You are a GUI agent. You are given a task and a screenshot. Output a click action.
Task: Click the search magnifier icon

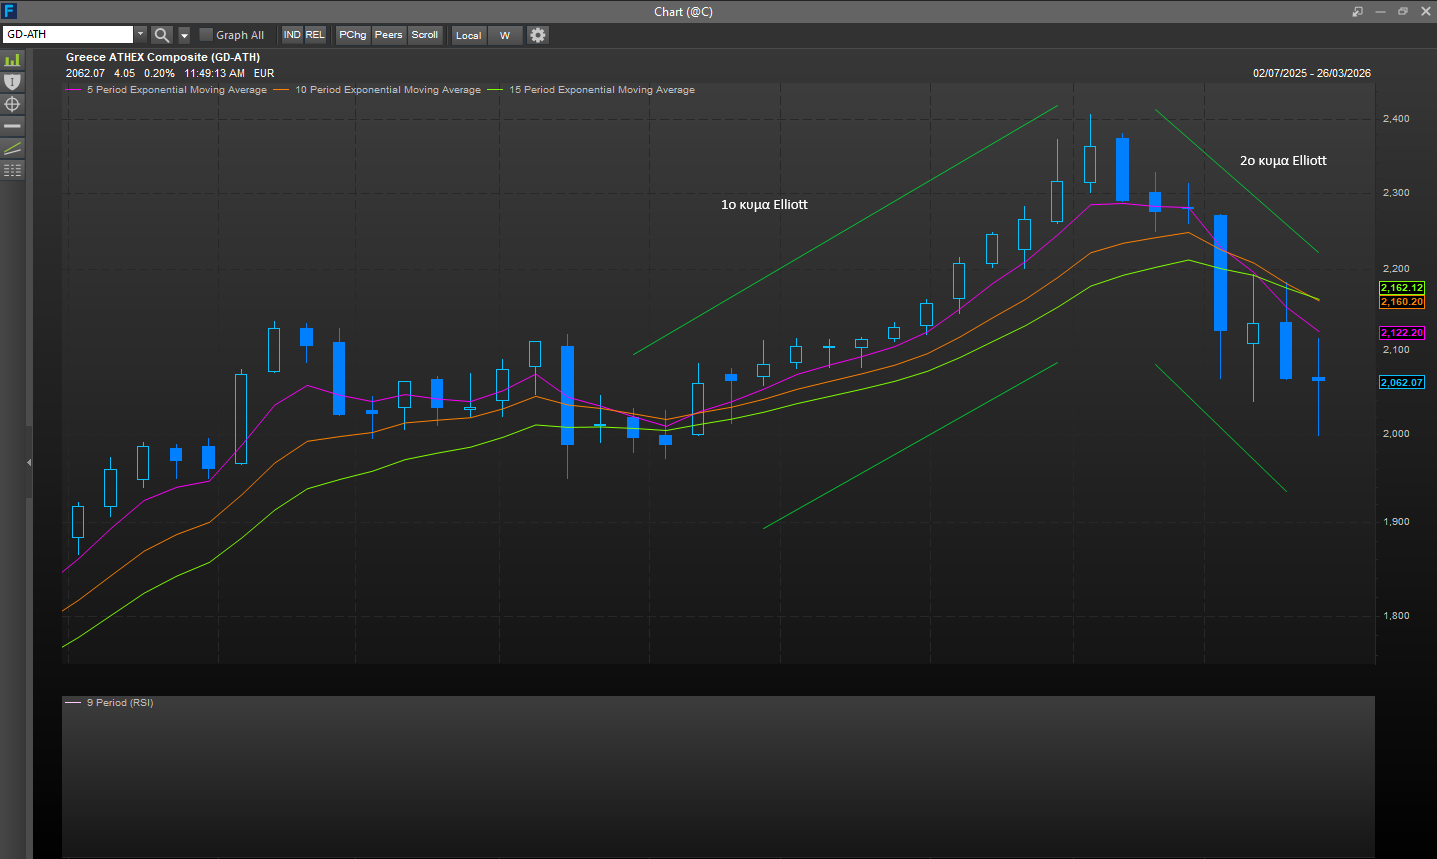[x=162, y=34]
